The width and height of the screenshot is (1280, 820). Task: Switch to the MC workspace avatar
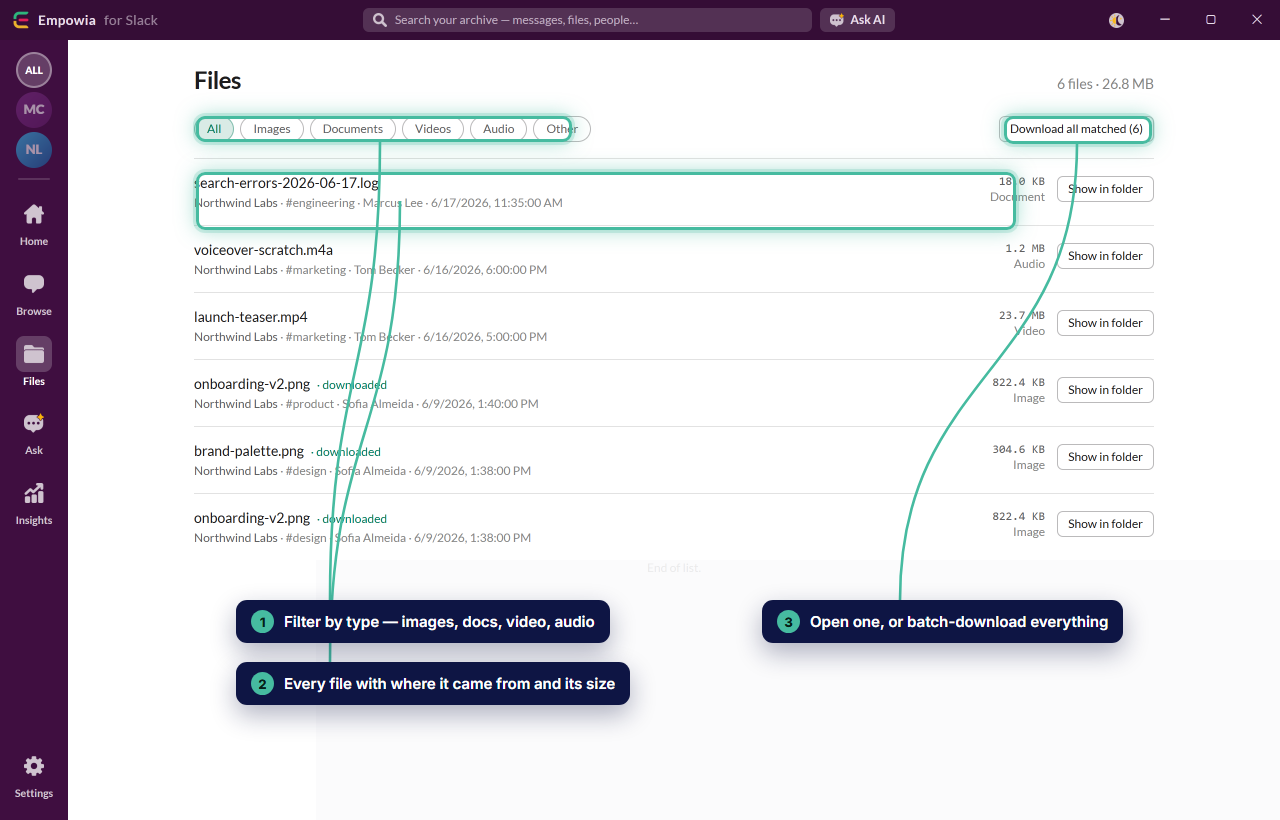coord(34,109)
